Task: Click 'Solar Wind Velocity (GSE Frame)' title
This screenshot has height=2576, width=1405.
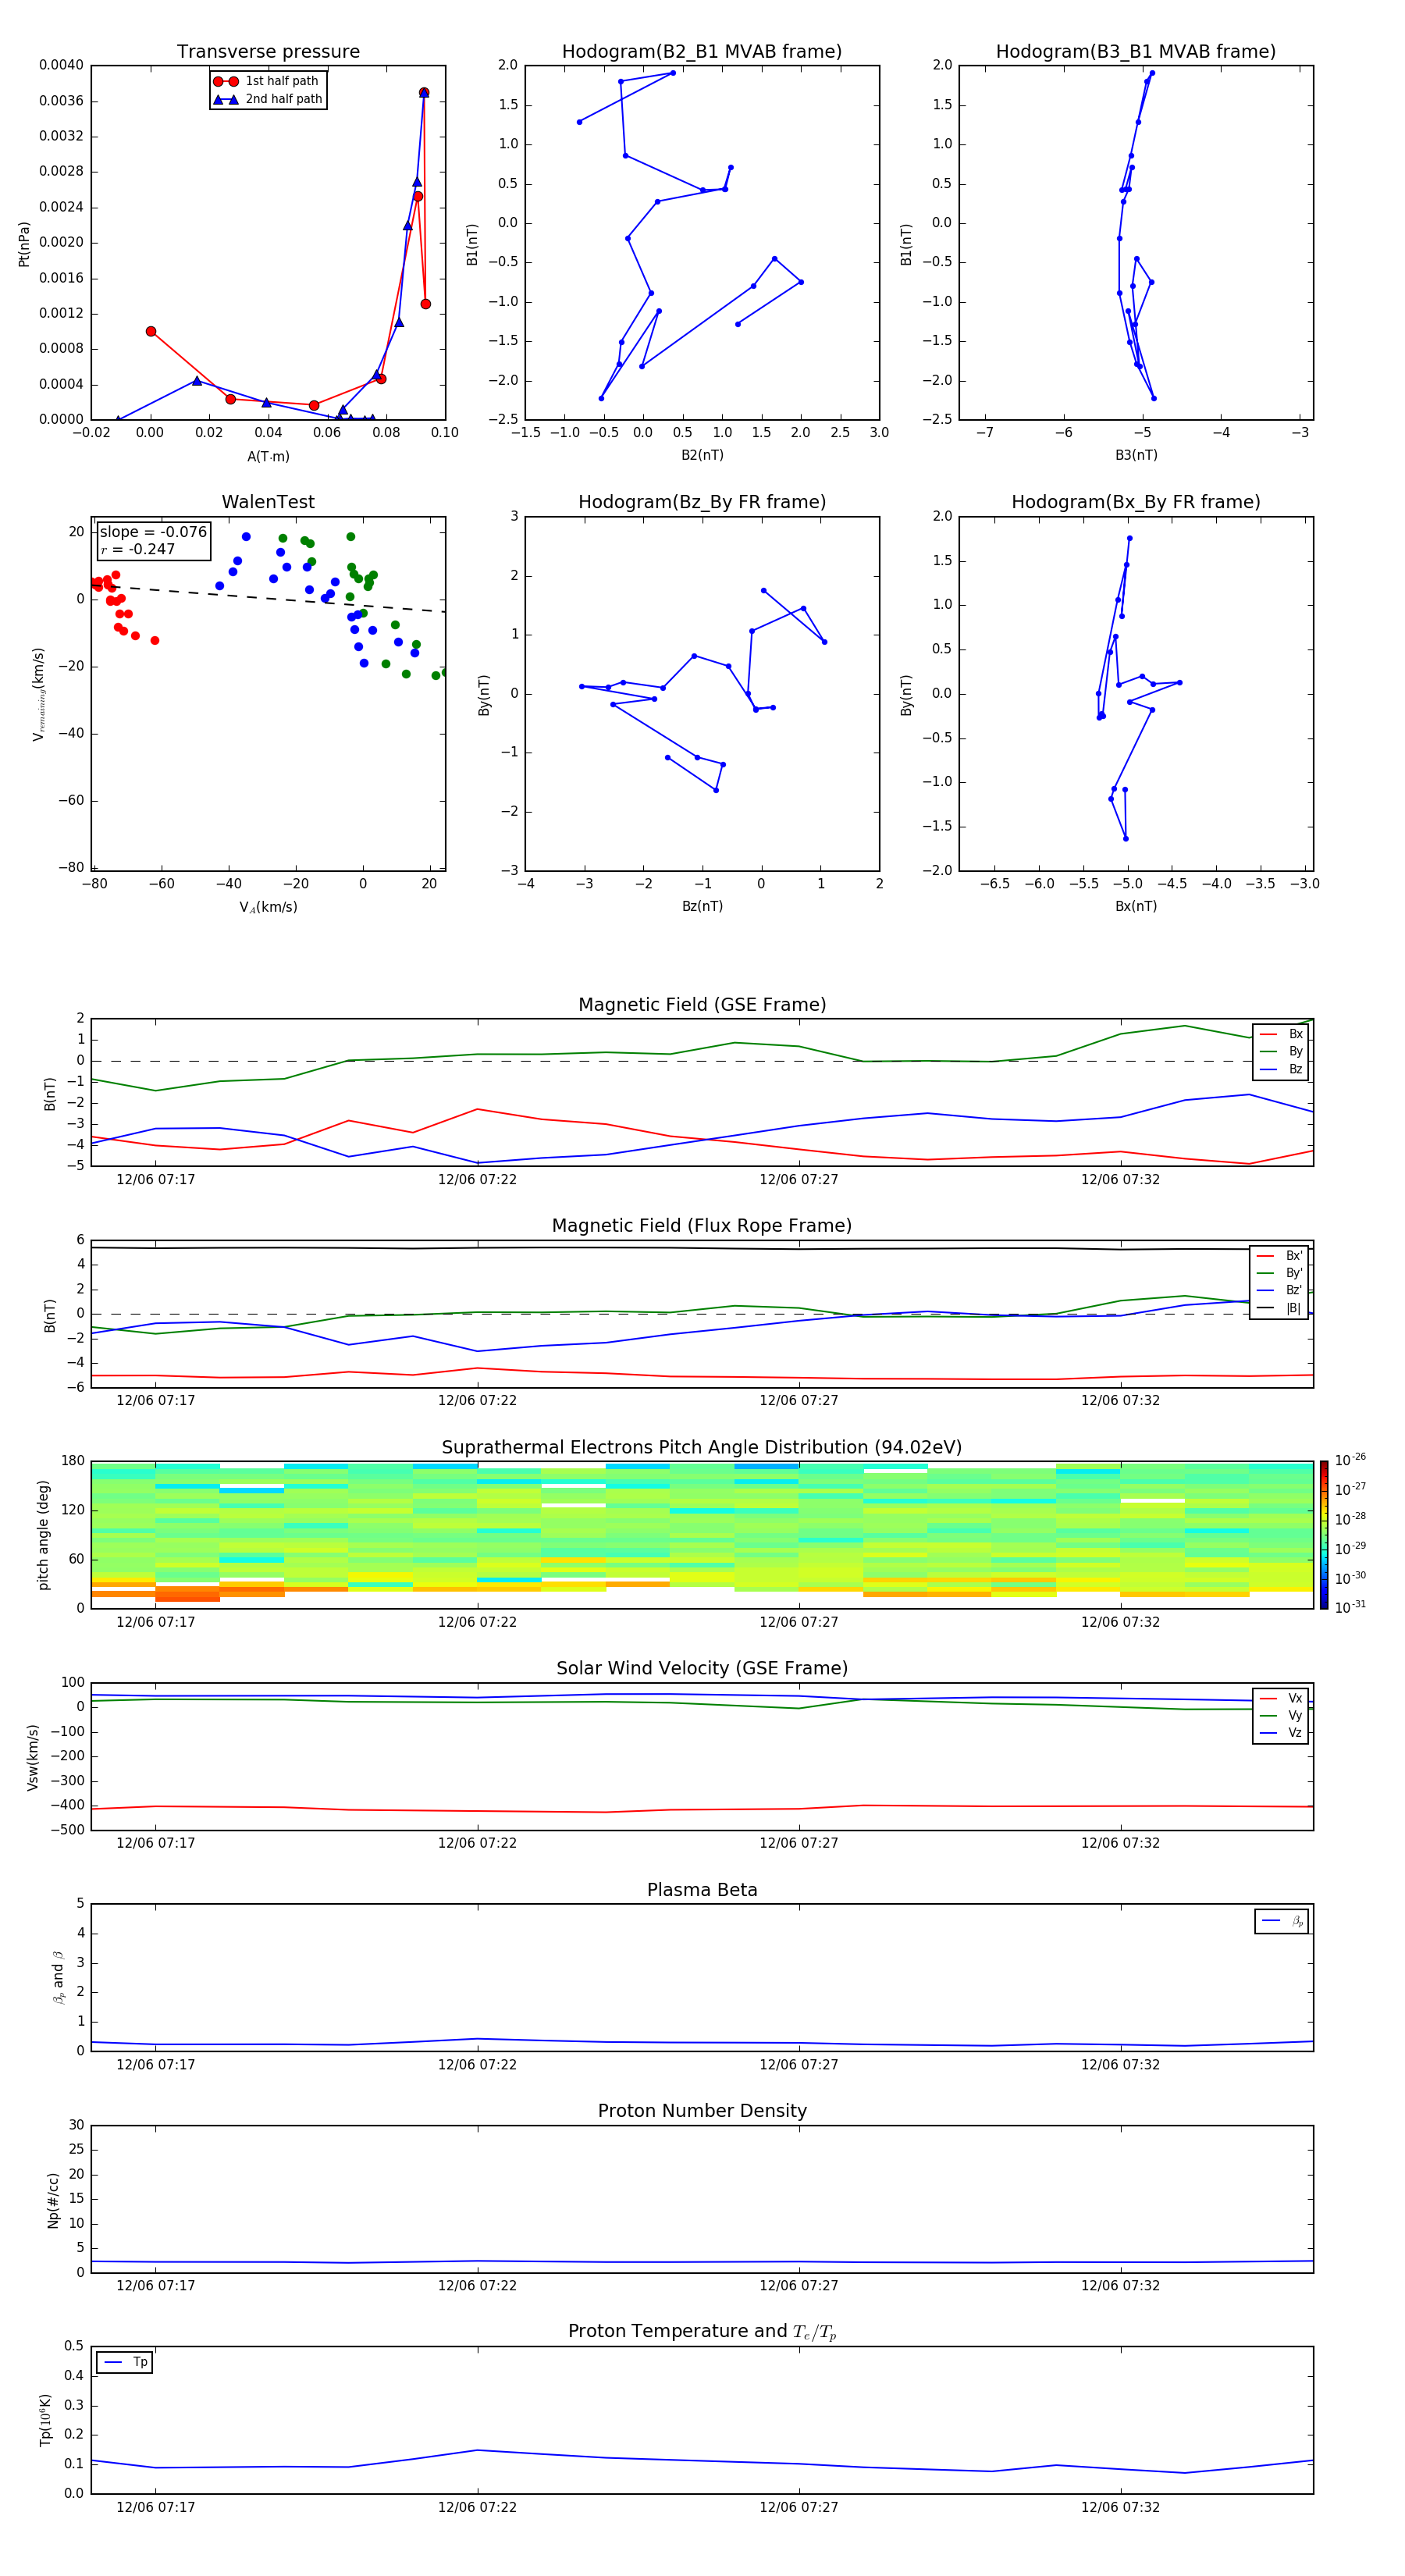Action: pyautogui.click(x=702, y=1668)
